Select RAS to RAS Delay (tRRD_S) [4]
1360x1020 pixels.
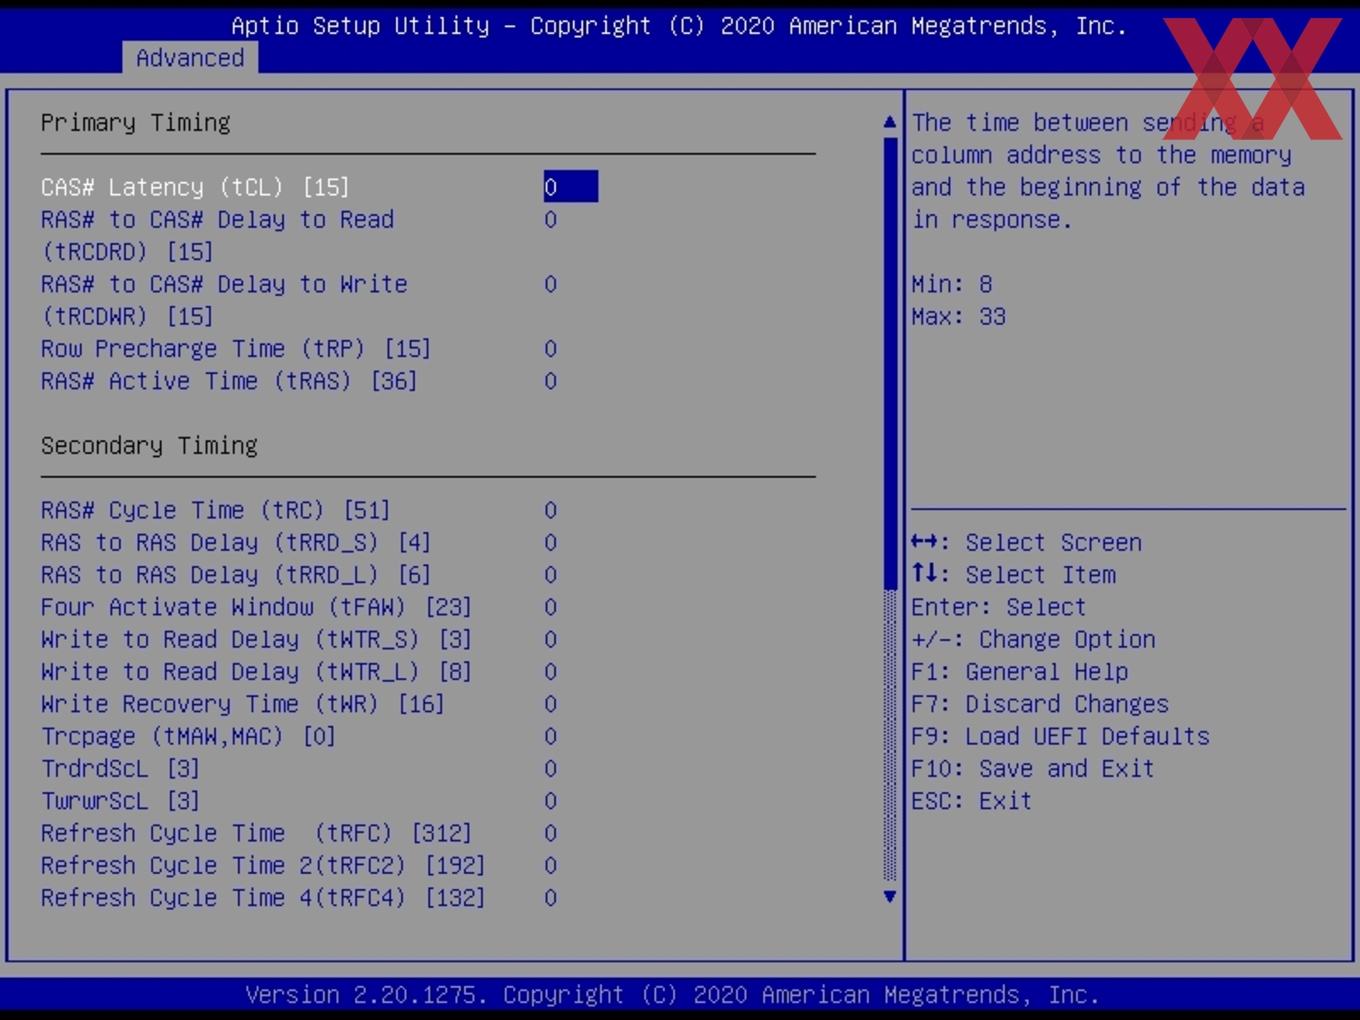[236, 543]
